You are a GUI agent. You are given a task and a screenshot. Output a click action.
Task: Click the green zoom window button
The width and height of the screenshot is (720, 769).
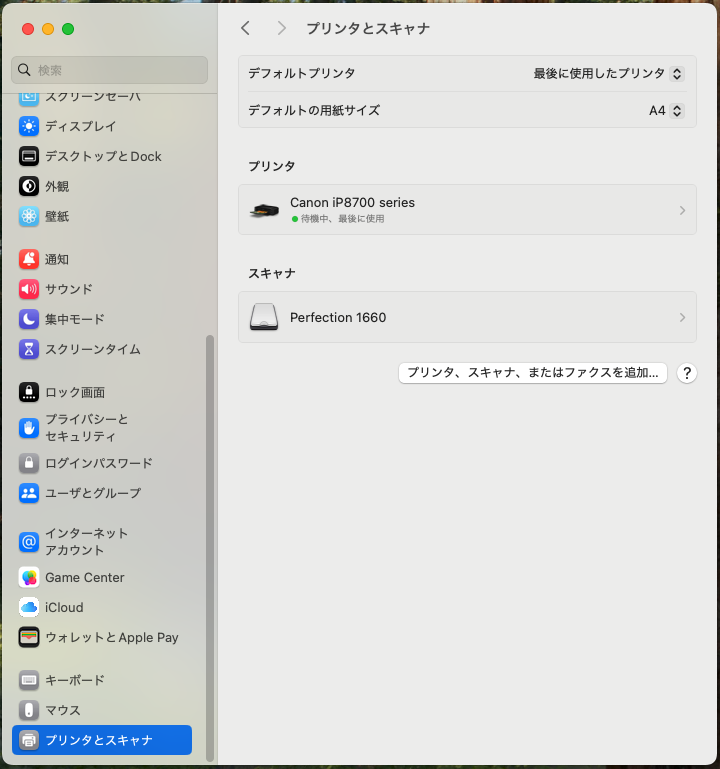click(x=68, y=29)
